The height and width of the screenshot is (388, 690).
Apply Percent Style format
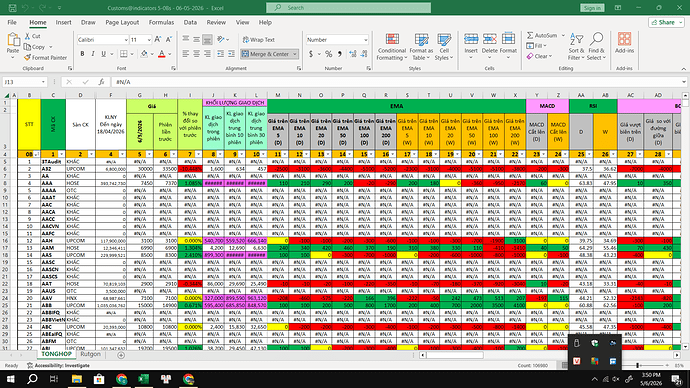[x=328, y=54]
